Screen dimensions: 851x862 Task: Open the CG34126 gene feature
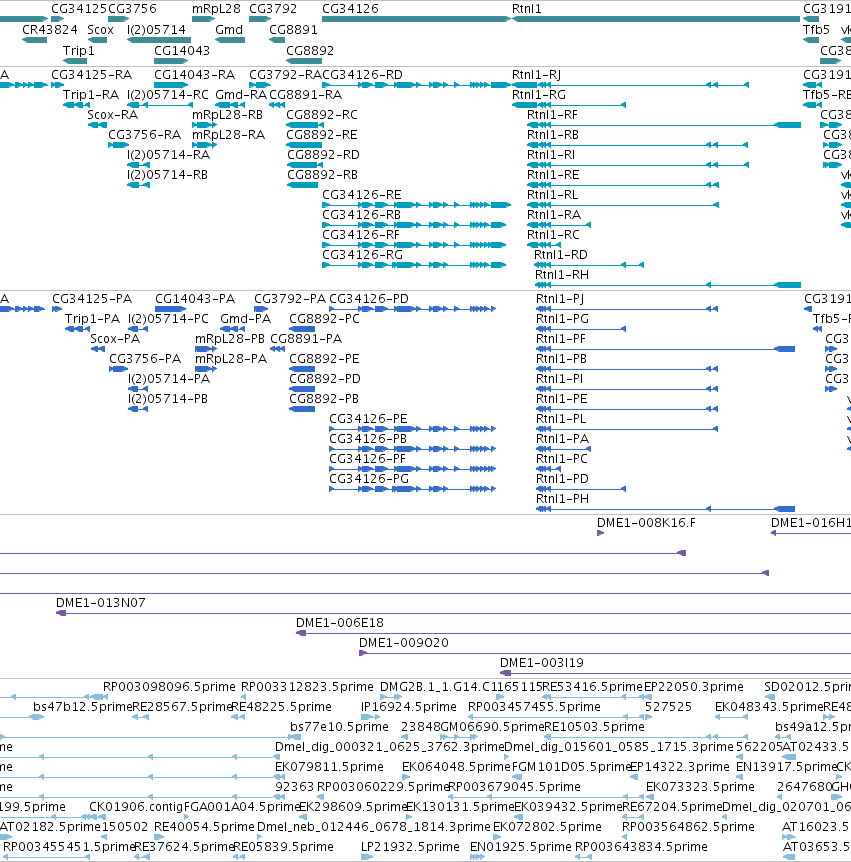(416, 19)
